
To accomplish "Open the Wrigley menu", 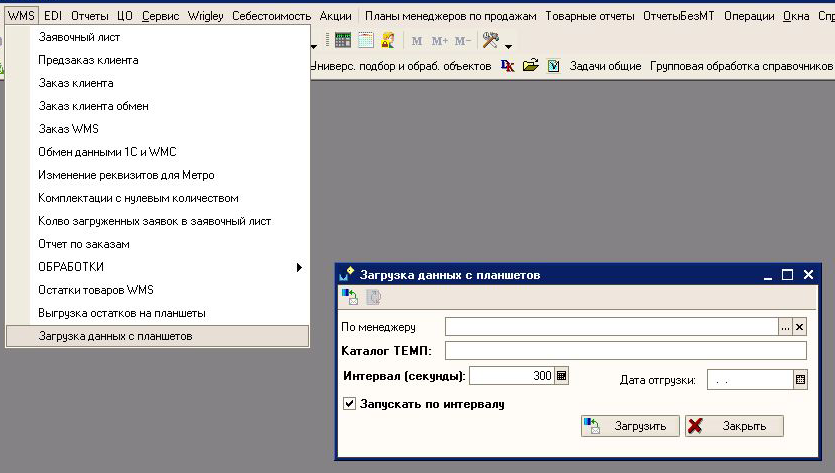I will click(x=206, y=16).
